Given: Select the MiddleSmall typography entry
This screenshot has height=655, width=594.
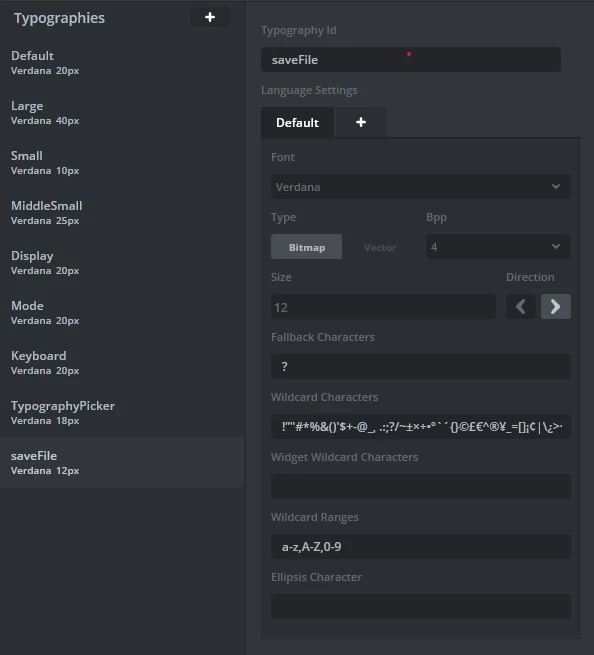Looking at the screenshot, I should click(x=122, y=213).
